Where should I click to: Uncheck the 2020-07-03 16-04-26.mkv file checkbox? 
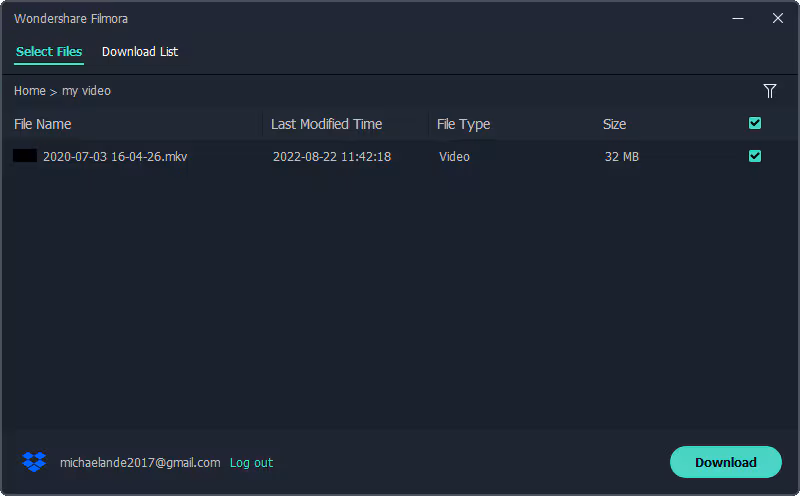tap(755, 156)
